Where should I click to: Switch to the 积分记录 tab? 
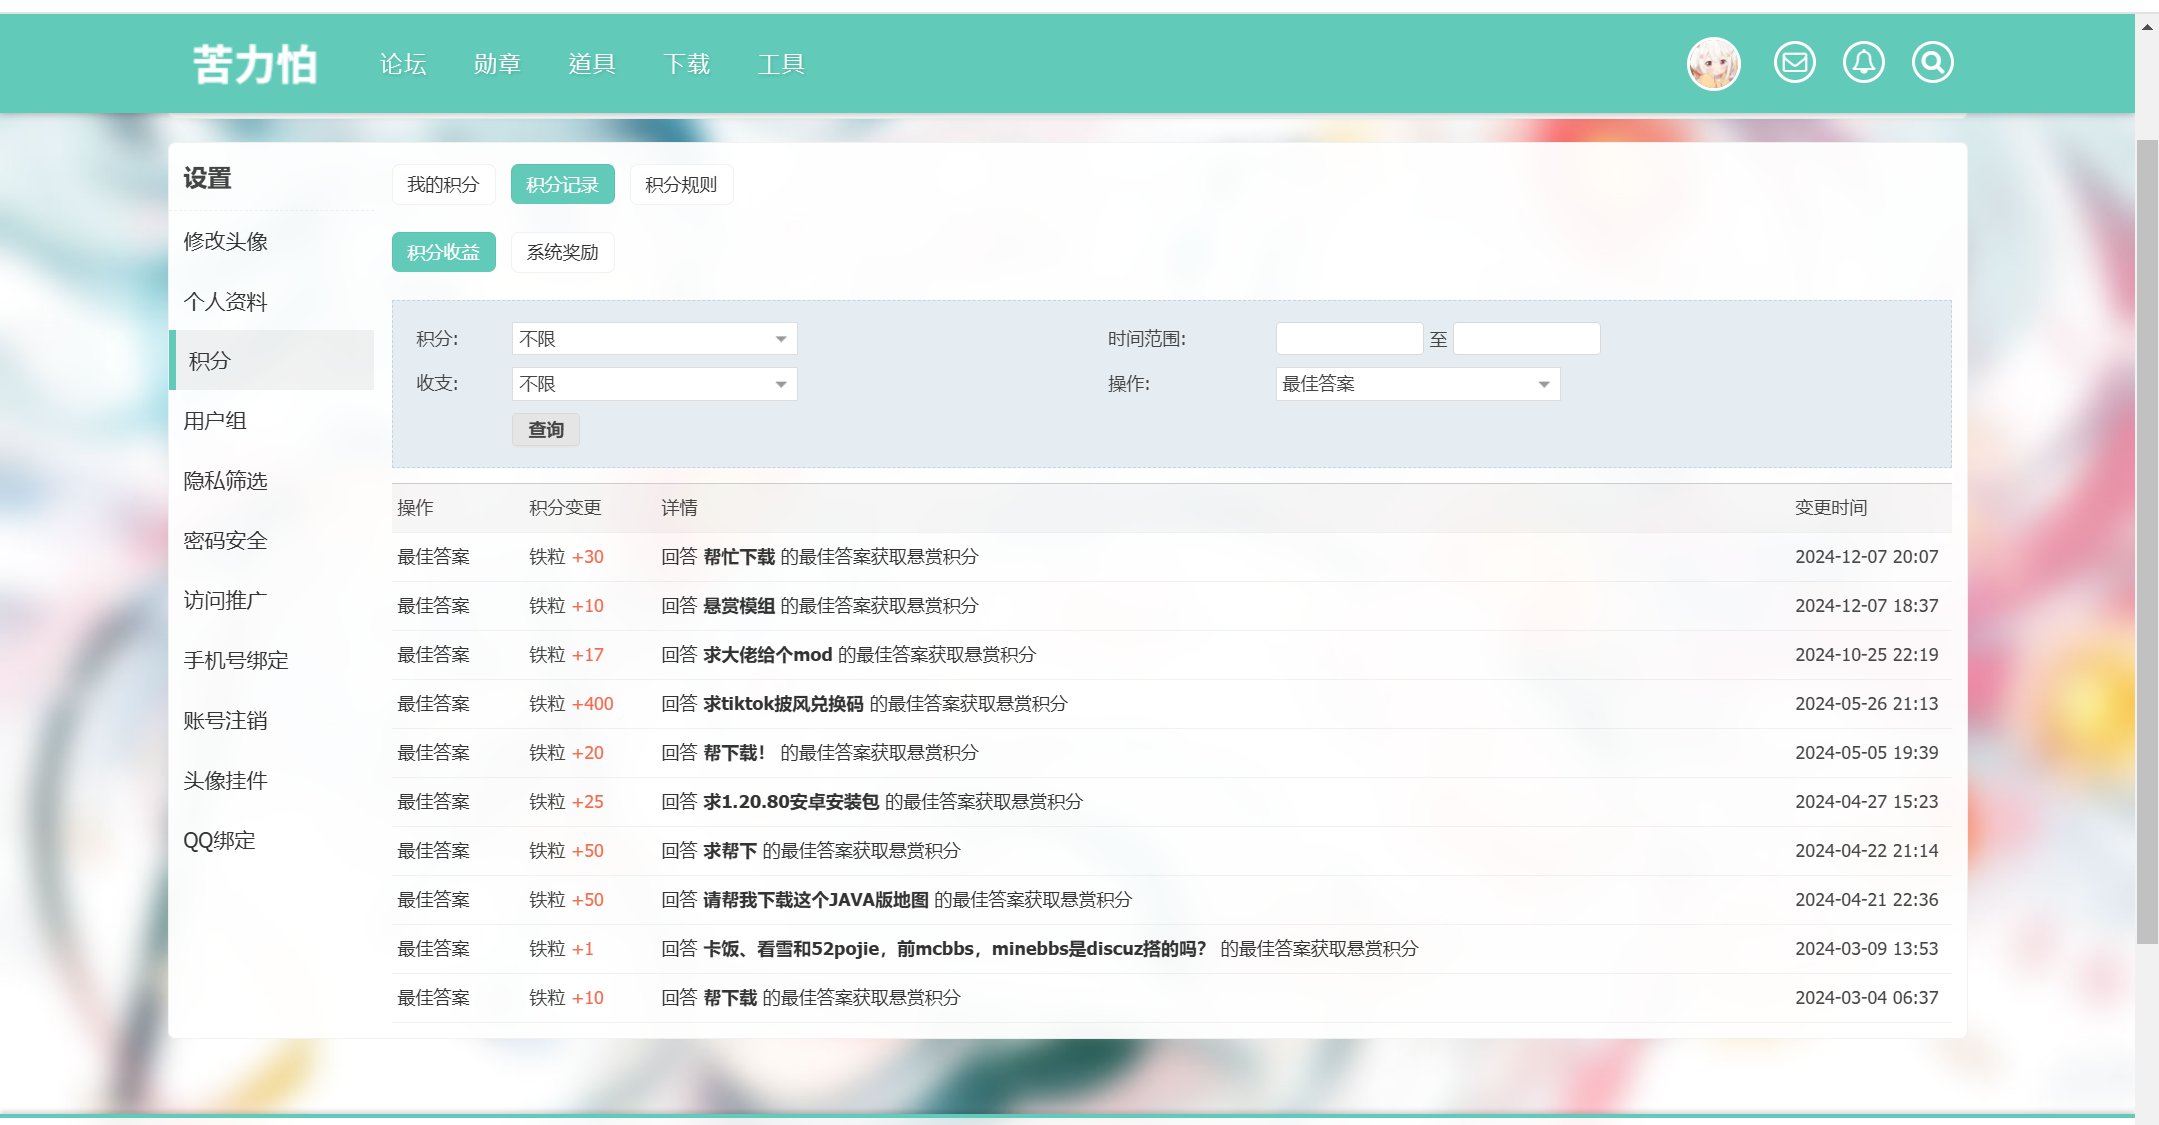tap(562, 184)
